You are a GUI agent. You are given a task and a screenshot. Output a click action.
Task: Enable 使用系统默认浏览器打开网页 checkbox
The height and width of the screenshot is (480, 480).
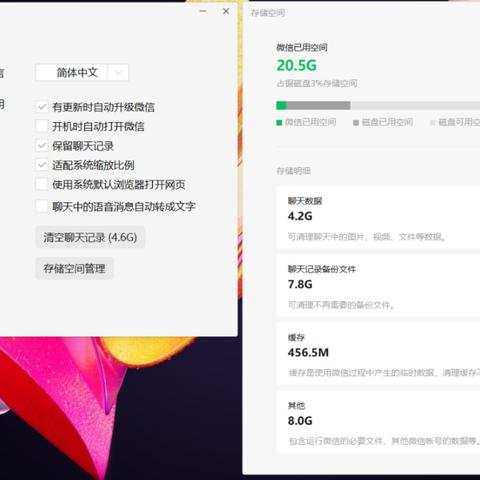click(x=42, y=184)
